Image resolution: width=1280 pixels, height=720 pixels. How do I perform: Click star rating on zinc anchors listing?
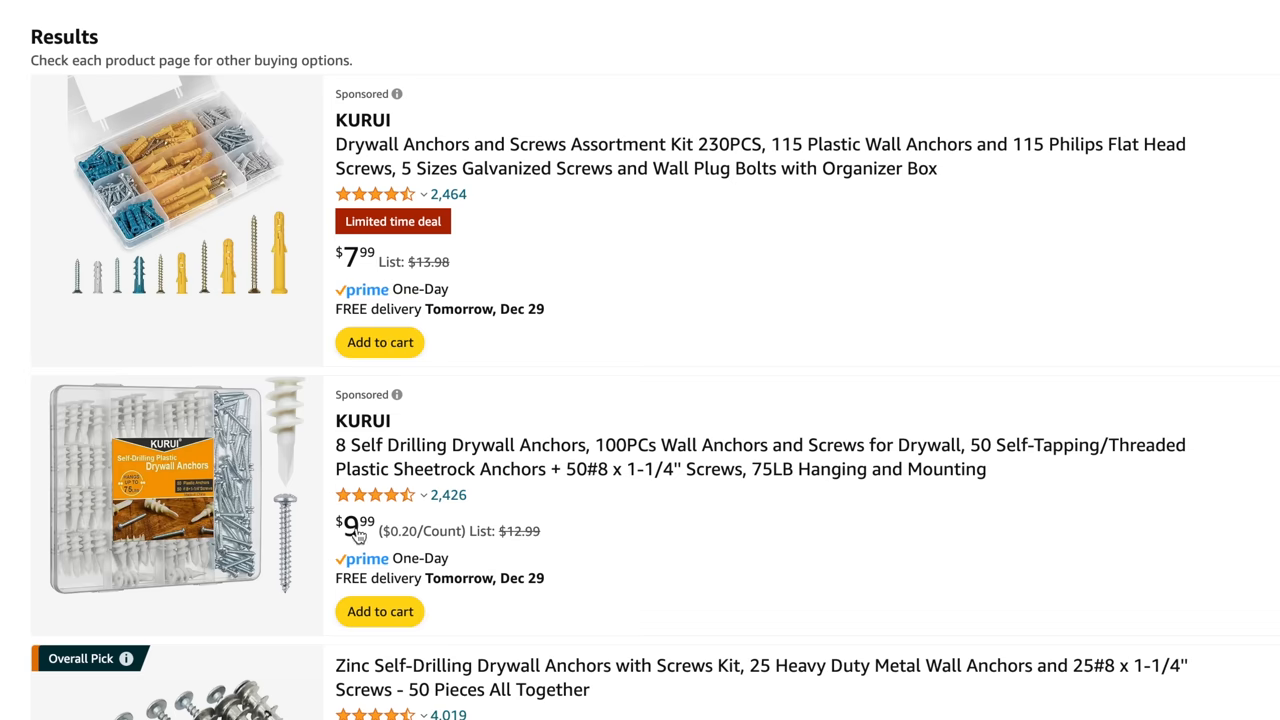pyautogui.click(x=375, y=714)
